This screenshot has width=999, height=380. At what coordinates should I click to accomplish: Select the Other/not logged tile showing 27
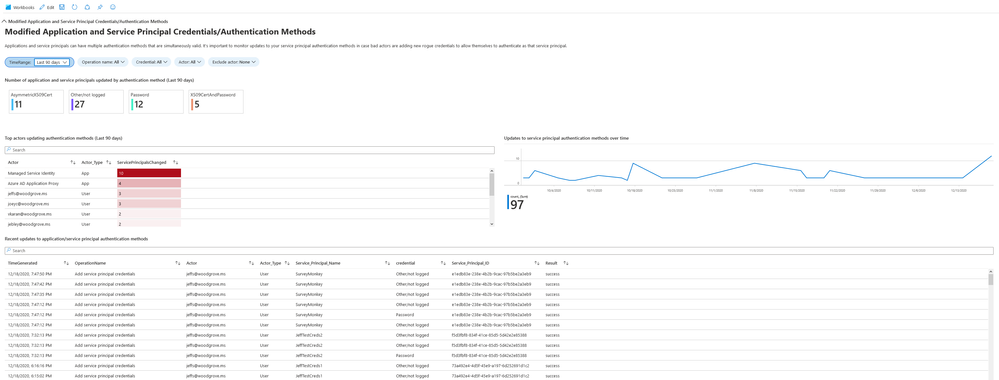point(96,101)
